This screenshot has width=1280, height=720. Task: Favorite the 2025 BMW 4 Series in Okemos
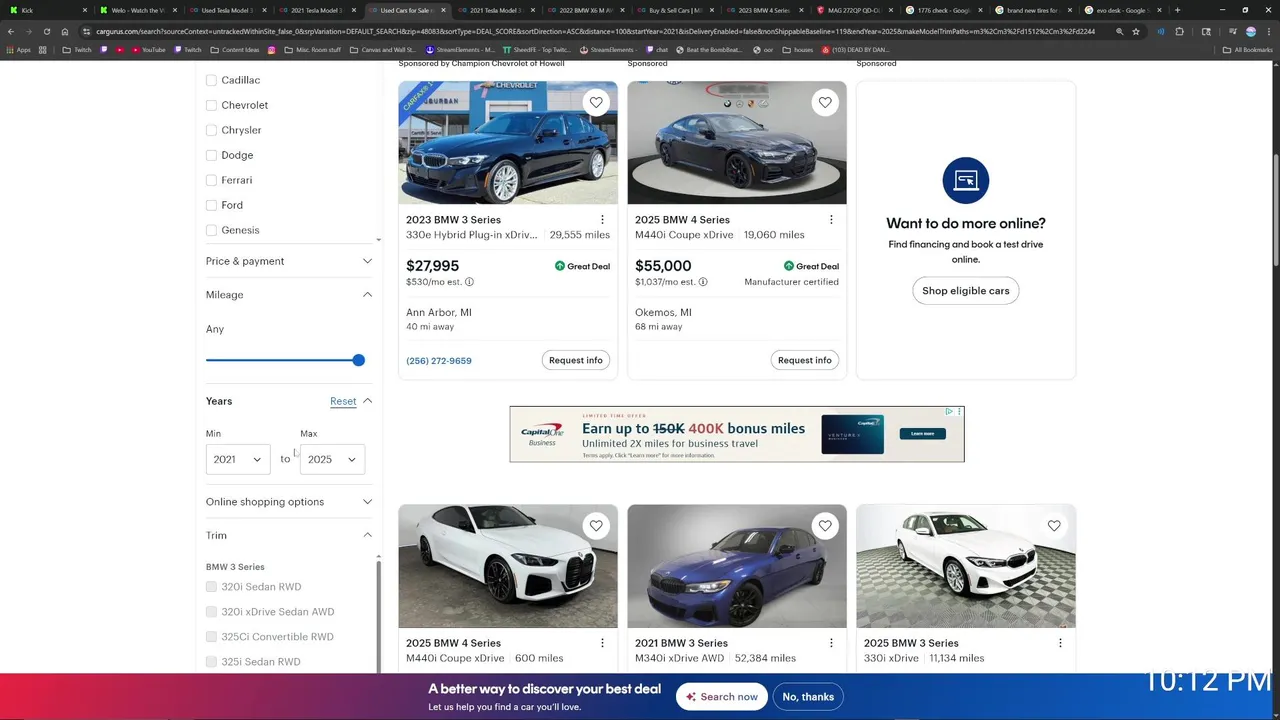click(x=825, y=102)
